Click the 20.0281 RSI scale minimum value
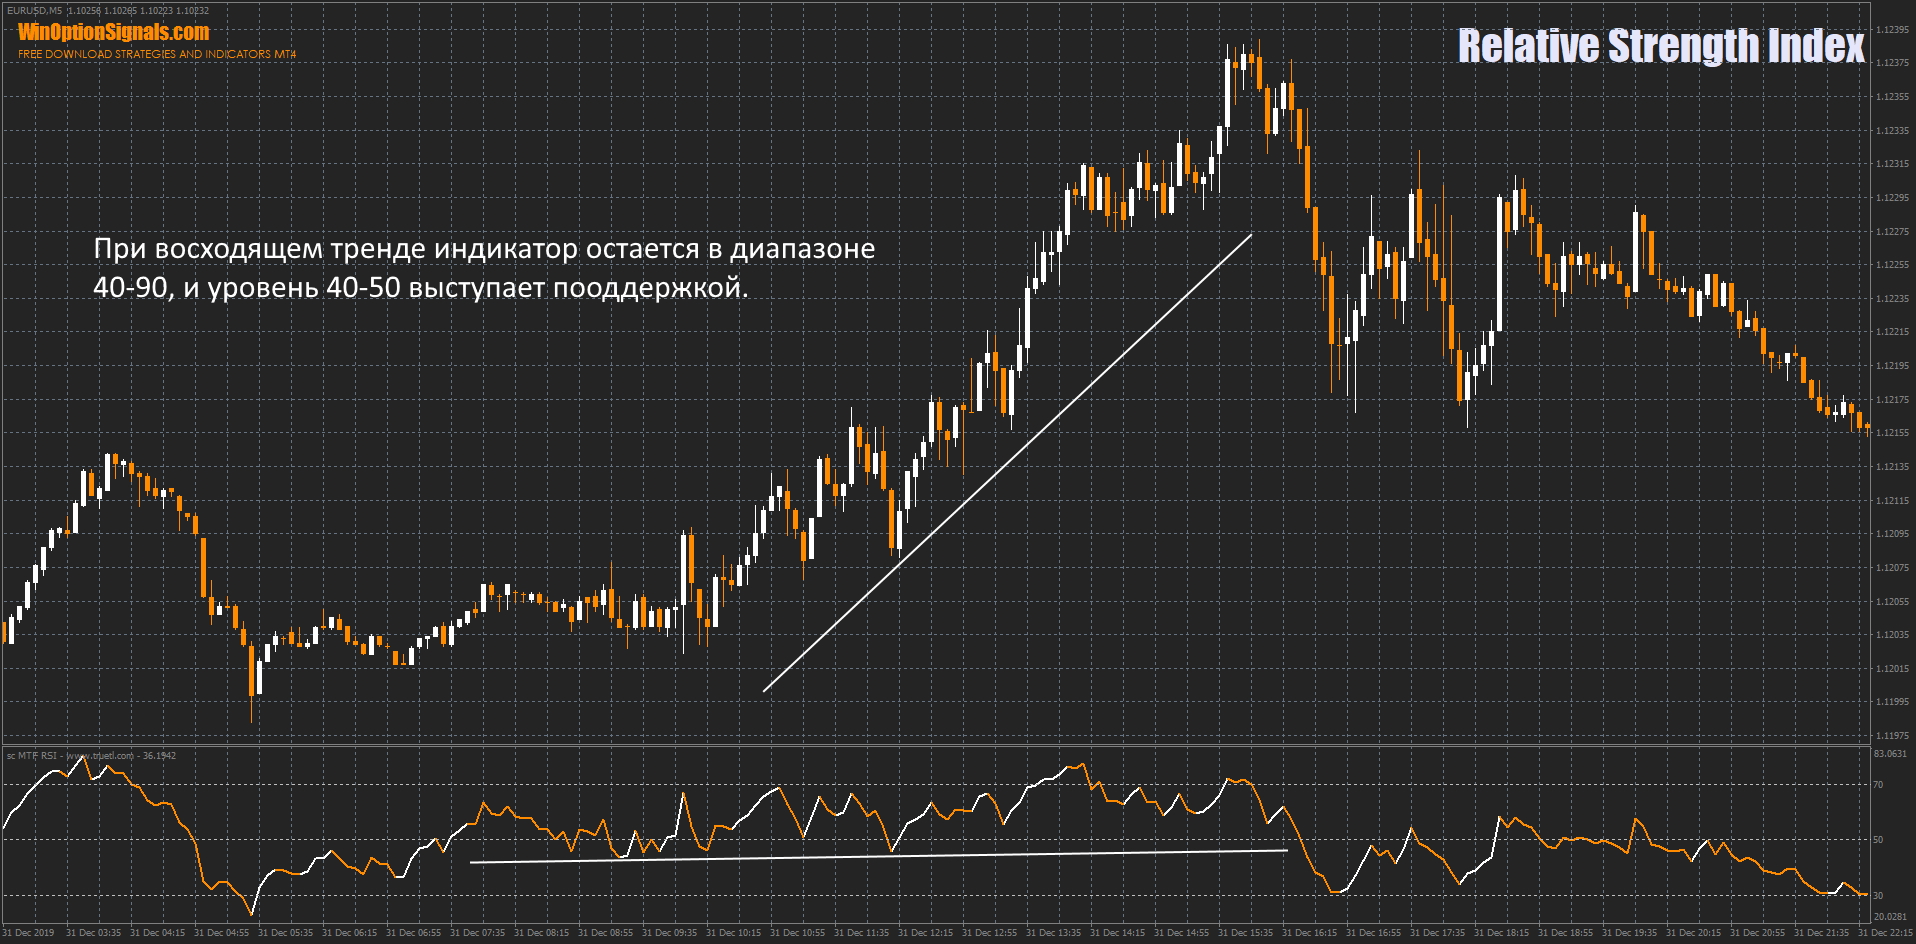 coord(1890,917)
